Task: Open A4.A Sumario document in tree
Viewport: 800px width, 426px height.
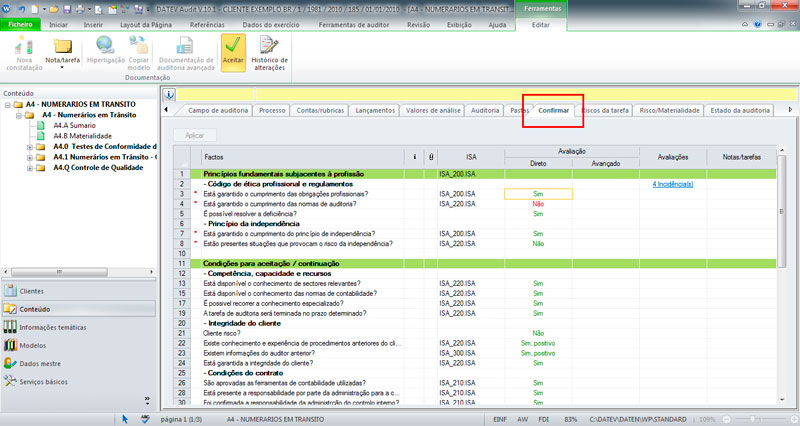Action: 74,126
